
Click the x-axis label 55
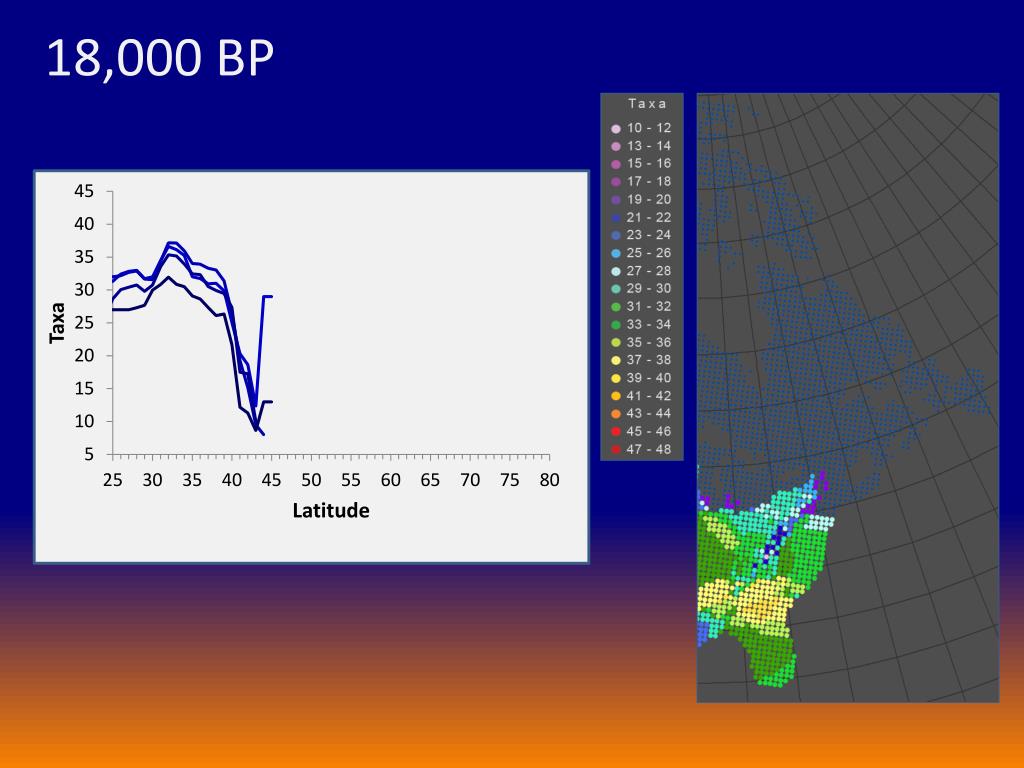click(x=351, y=480)
